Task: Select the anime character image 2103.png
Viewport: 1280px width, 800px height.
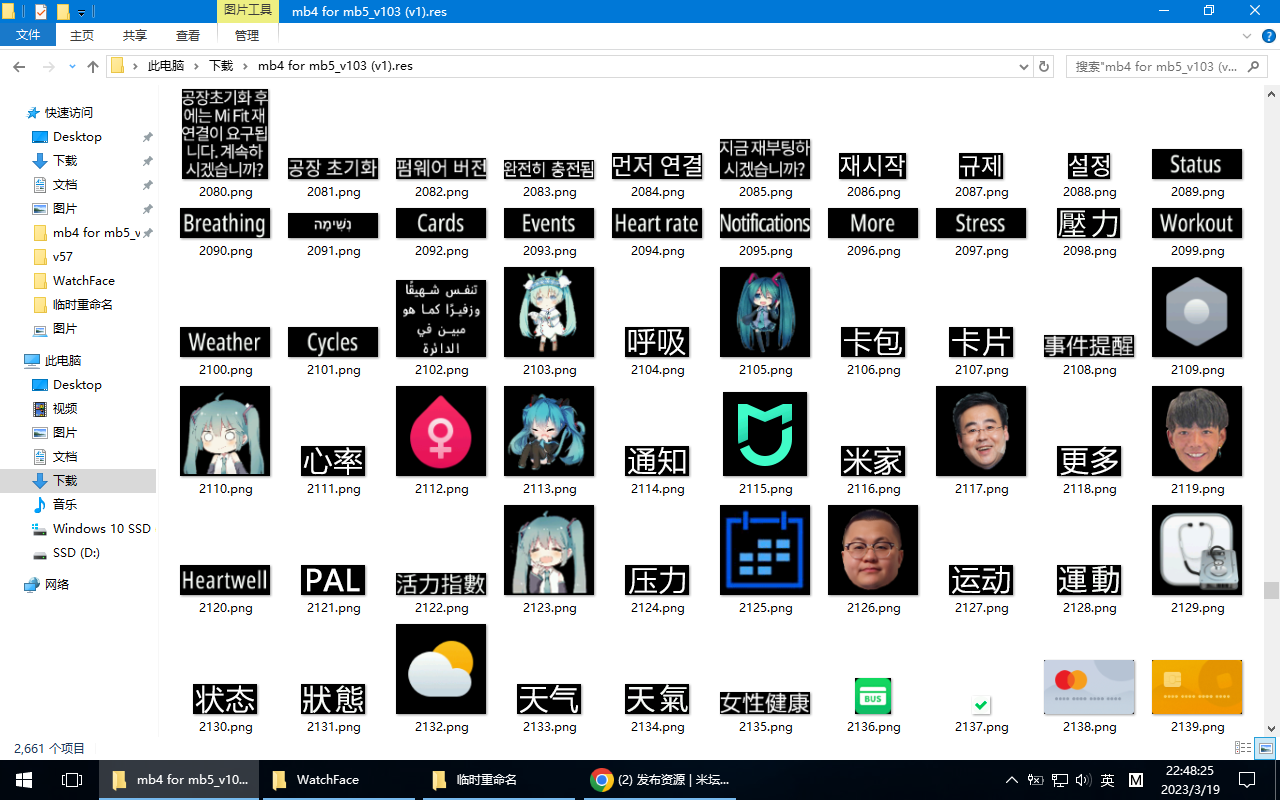Action: pos(549,312)
